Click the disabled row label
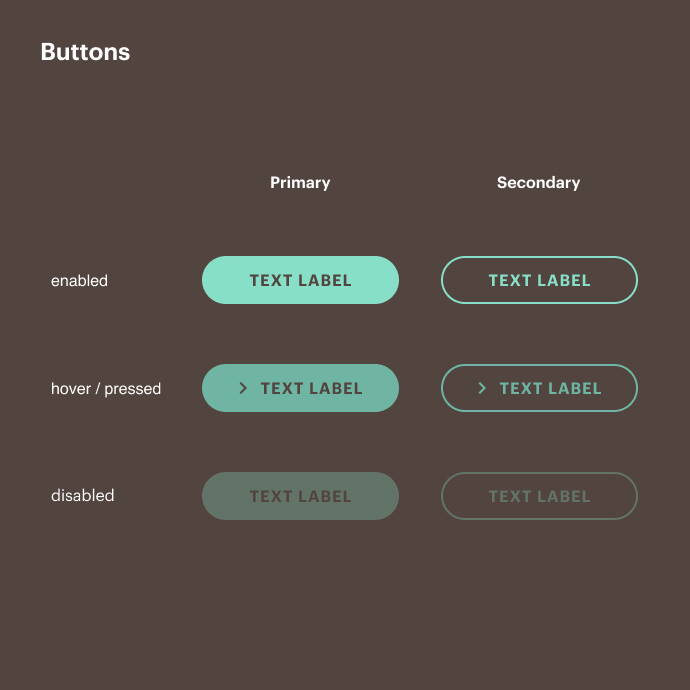 pyautogui.click(x=82, y=496)
